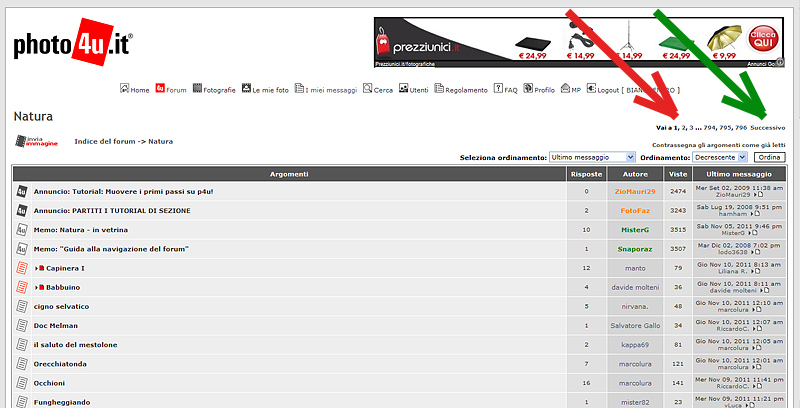Open the Ordinamento Decrescente dropdown
This screenshot has height=408, width=800.
click(720, 157)
